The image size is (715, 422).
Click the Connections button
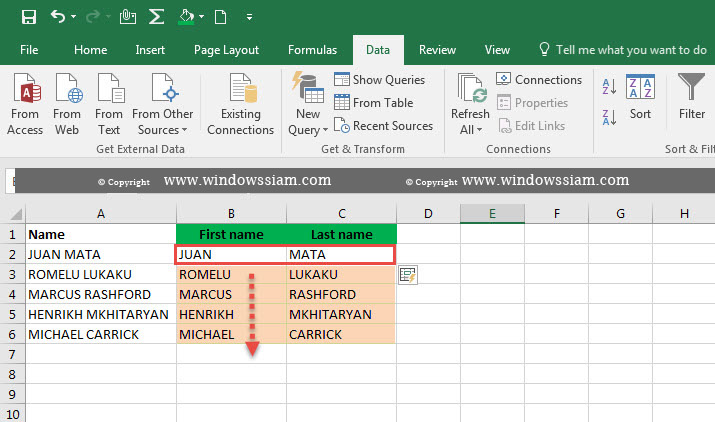tap(539, 80)
